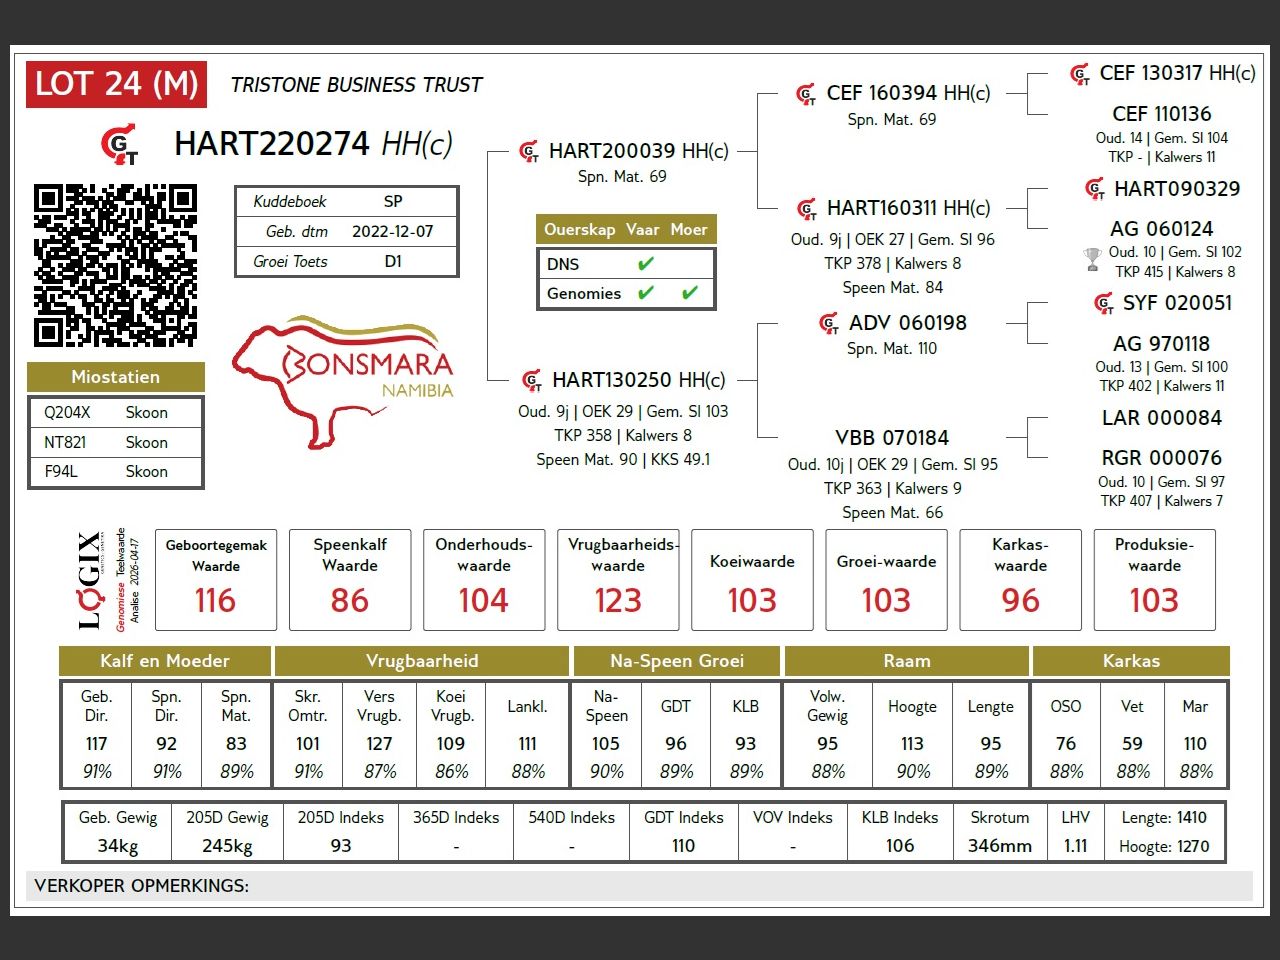Click the Vrugbaarheidswaarde score 123
The width and height of the screenshot is (1280, 960).
[x=618, y=601]
